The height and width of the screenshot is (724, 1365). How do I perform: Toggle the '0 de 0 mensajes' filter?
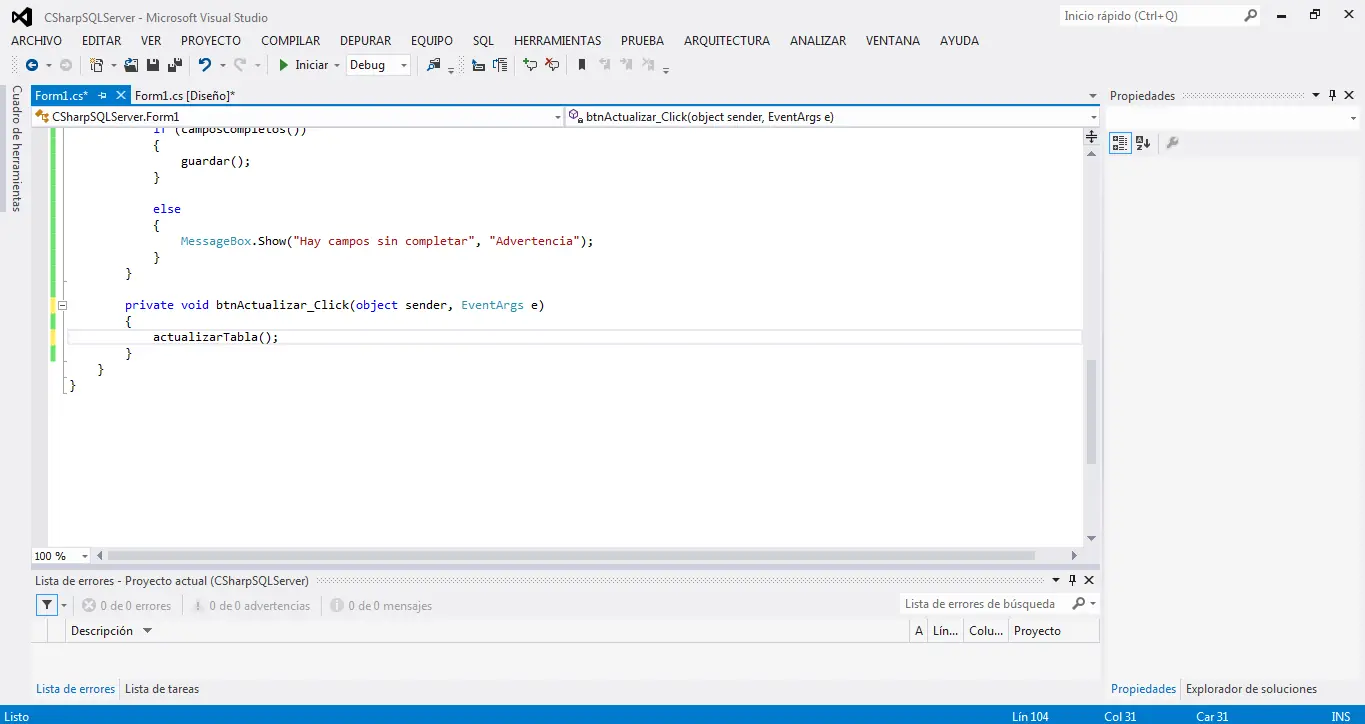382,605
